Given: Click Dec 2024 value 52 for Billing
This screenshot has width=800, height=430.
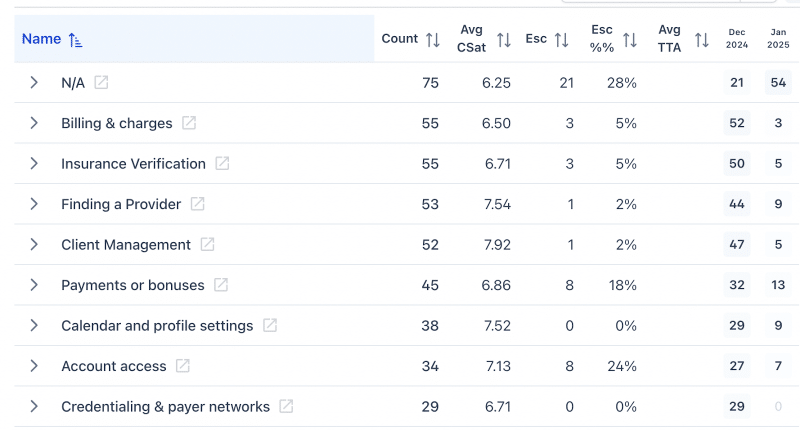Looking at the screenshot, I should click(737, 123).
